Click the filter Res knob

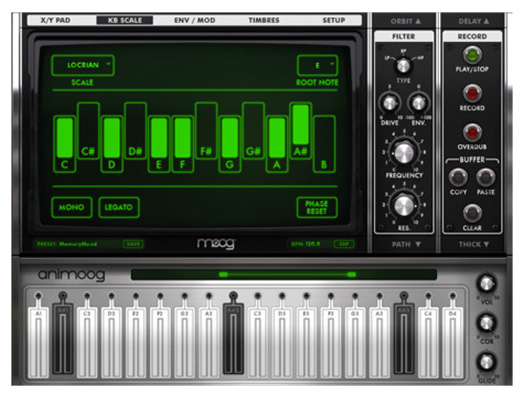pyautogui.click(x=404, y=205)
